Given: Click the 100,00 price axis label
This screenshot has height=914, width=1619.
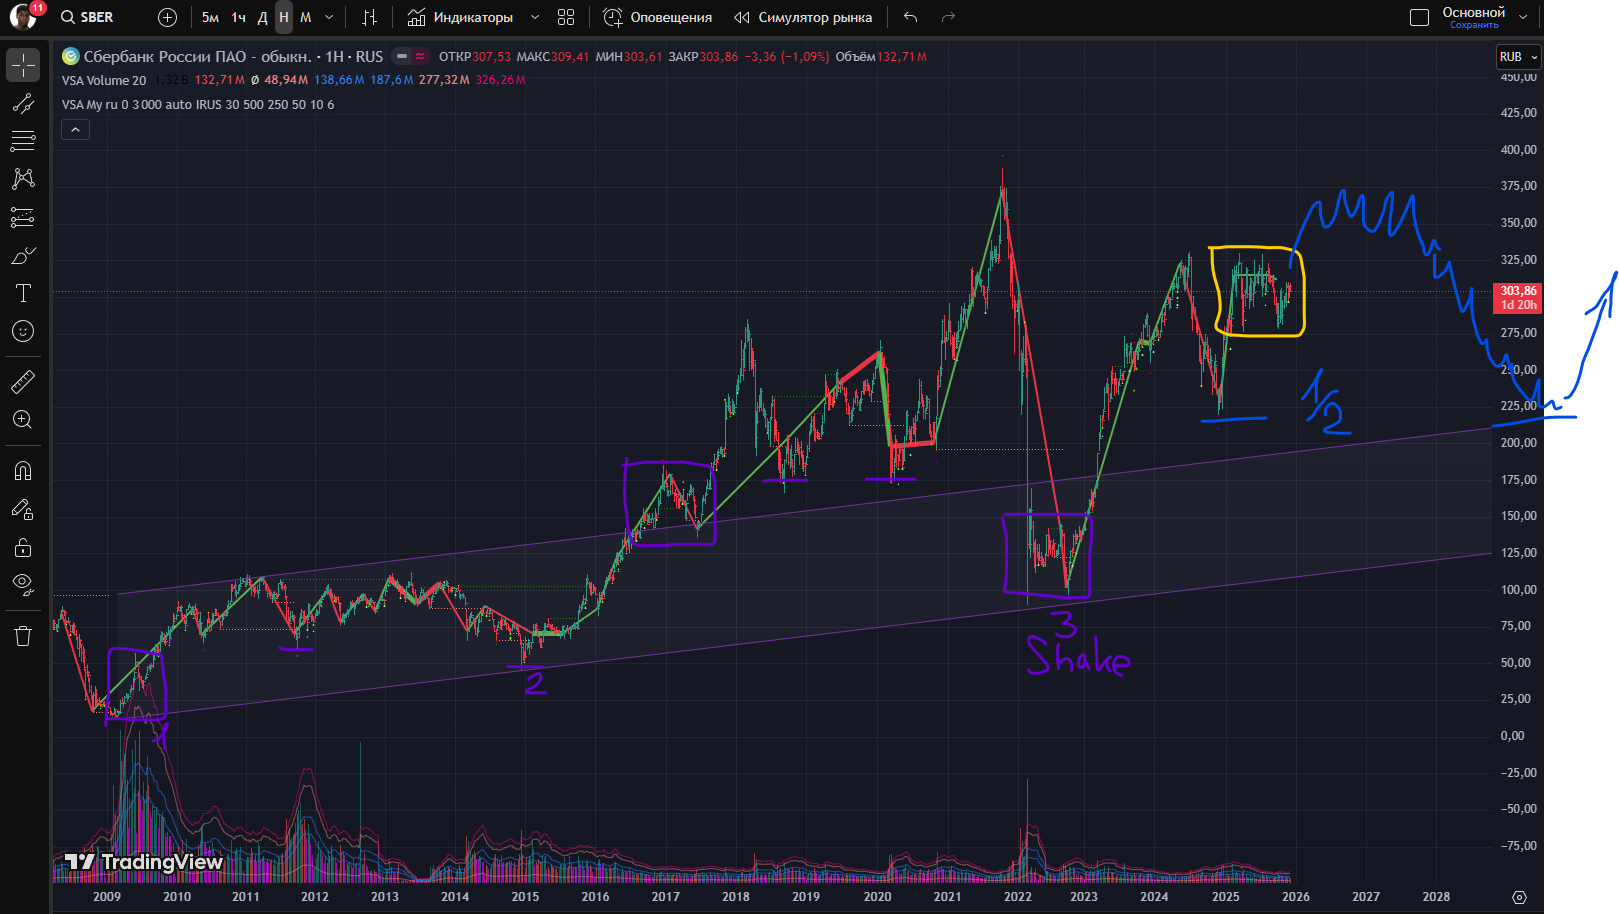Looking at the screenshot, I should 1518,590.
